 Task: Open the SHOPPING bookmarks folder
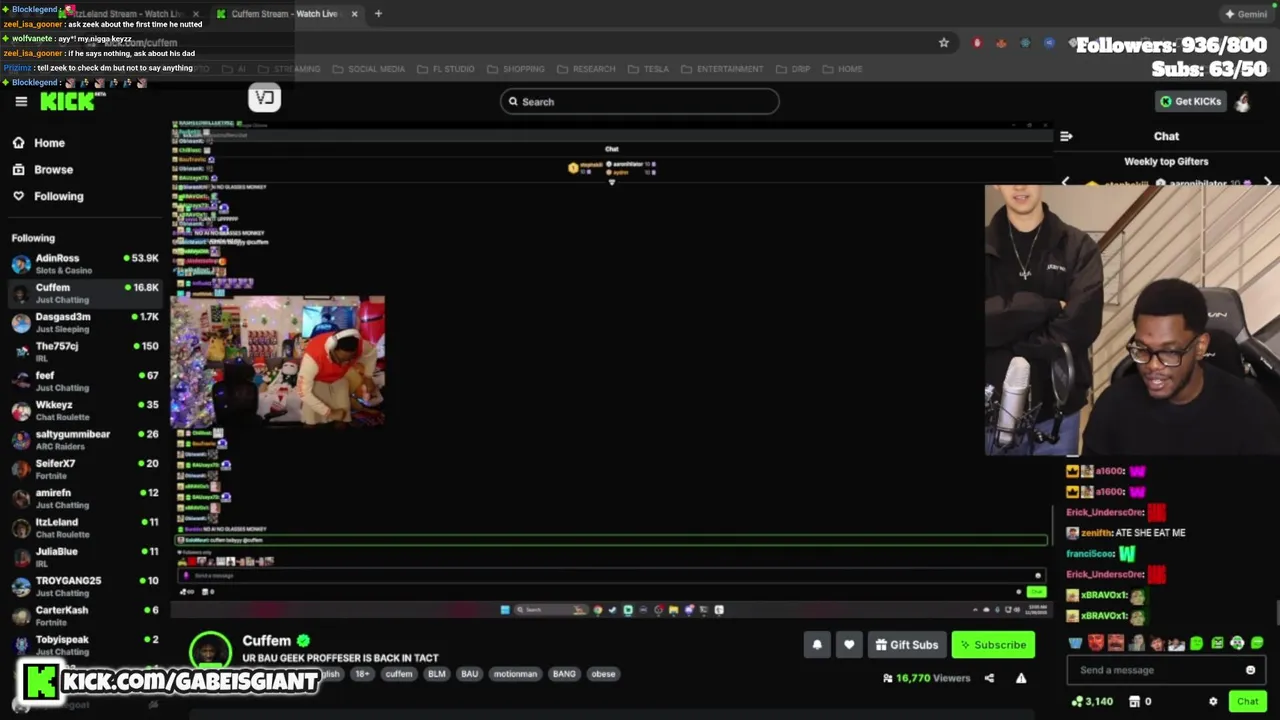(x=516, y=69)
